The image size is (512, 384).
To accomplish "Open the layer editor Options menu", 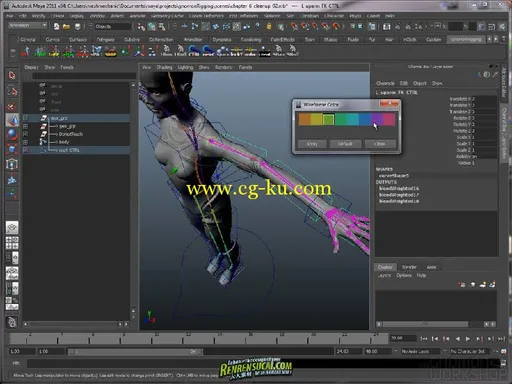I will coord(404,275).
